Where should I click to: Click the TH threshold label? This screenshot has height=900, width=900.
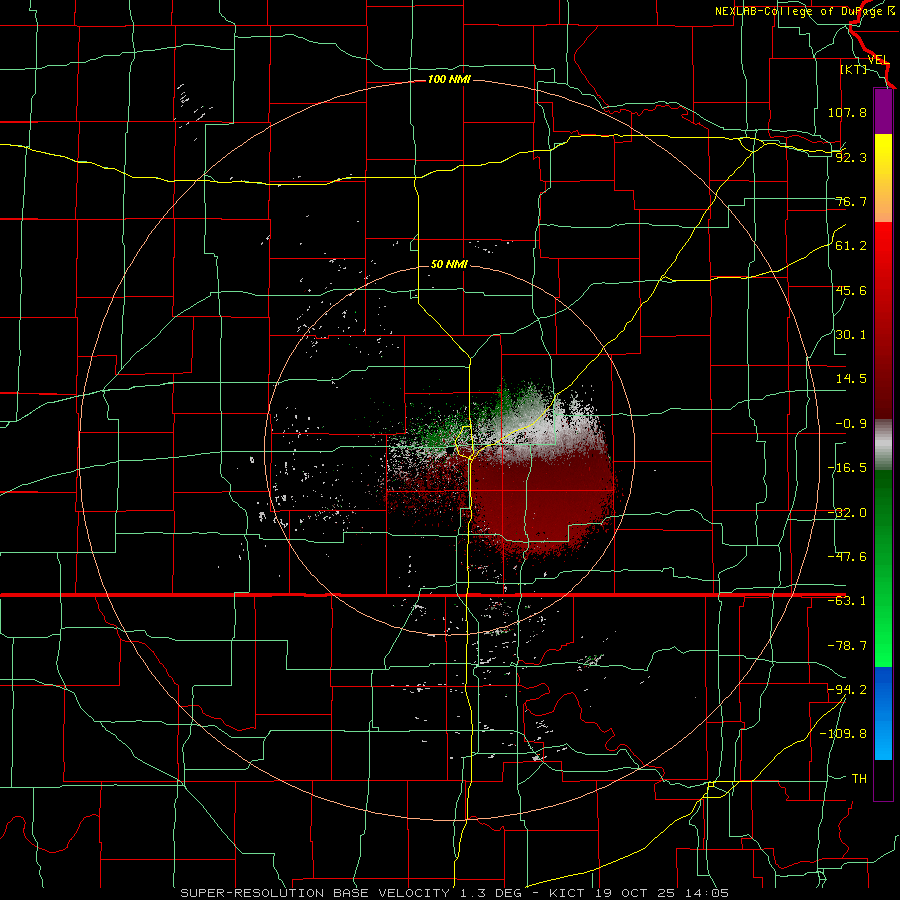click(859, 778)
